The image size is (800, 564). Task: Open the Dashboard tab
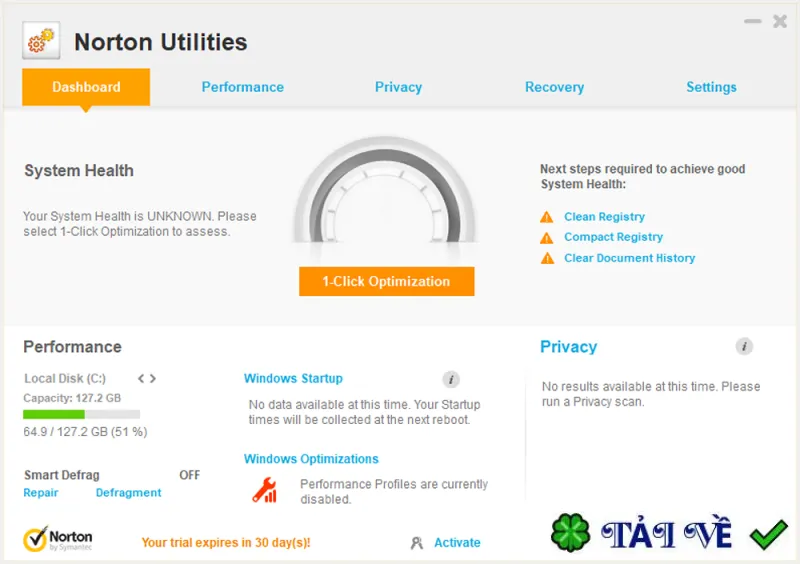86,87
